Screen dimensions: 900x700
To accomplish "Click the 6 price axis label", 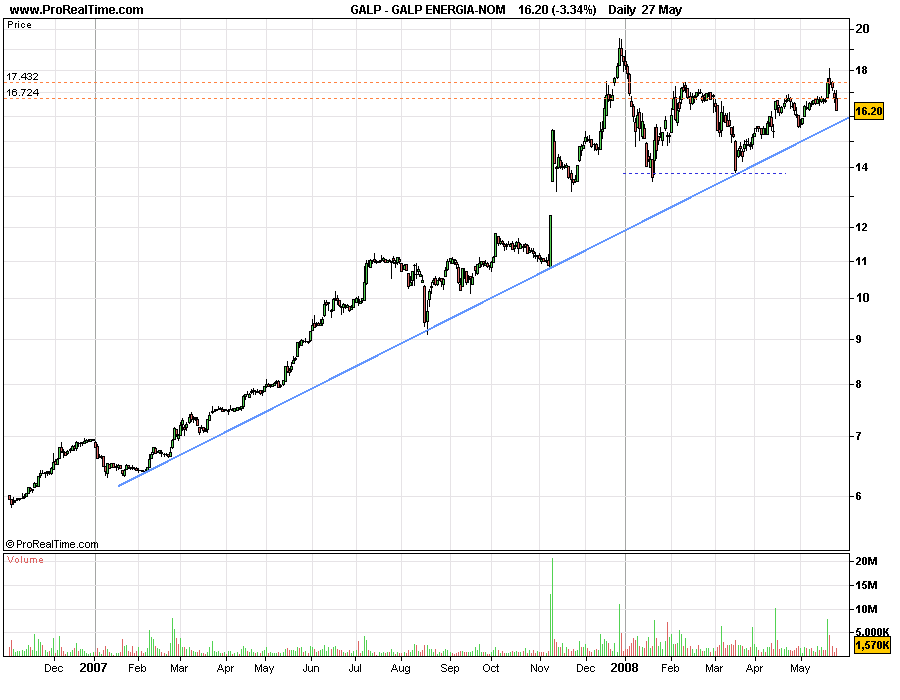I will [x=859, y=496].
